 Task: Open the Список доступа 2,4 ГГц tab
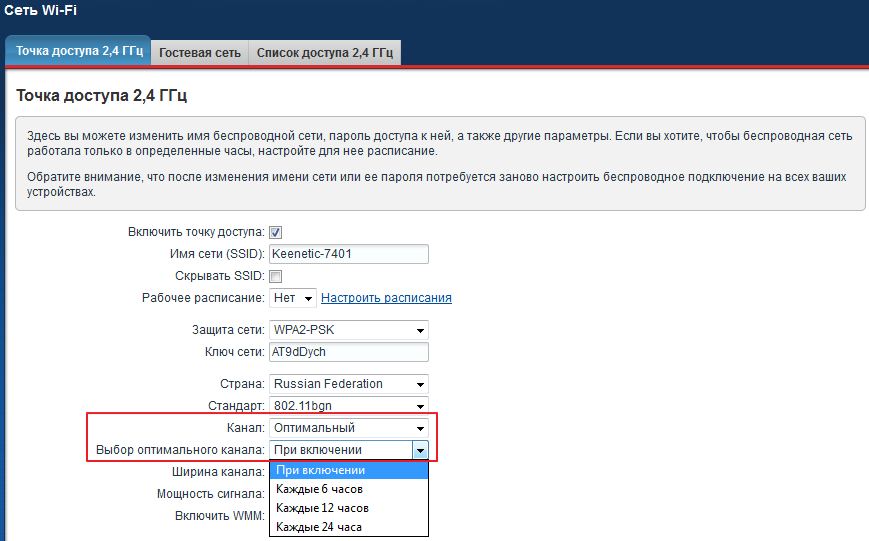(x=325, y=52)
